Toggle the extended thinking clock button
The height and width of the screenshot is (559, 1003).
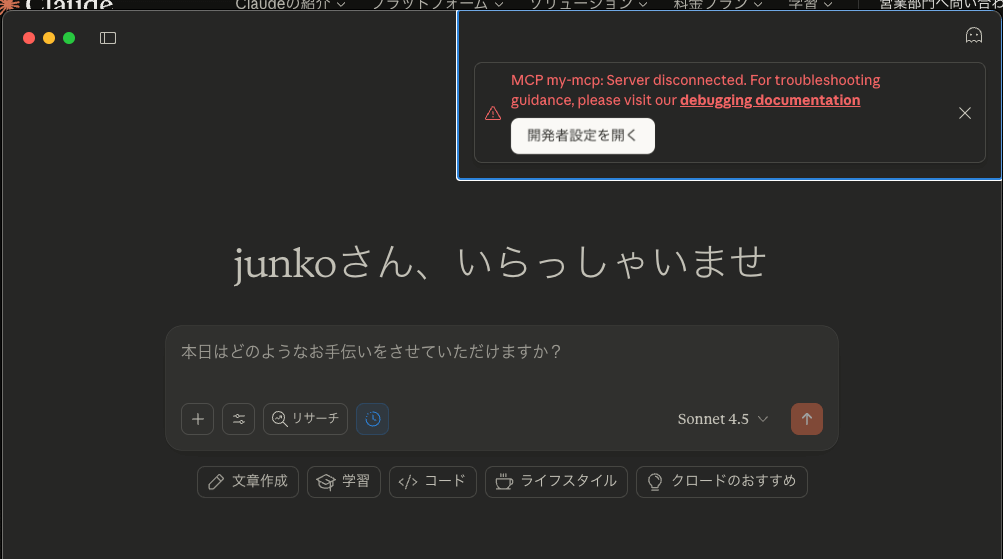(x=372, y=419)
